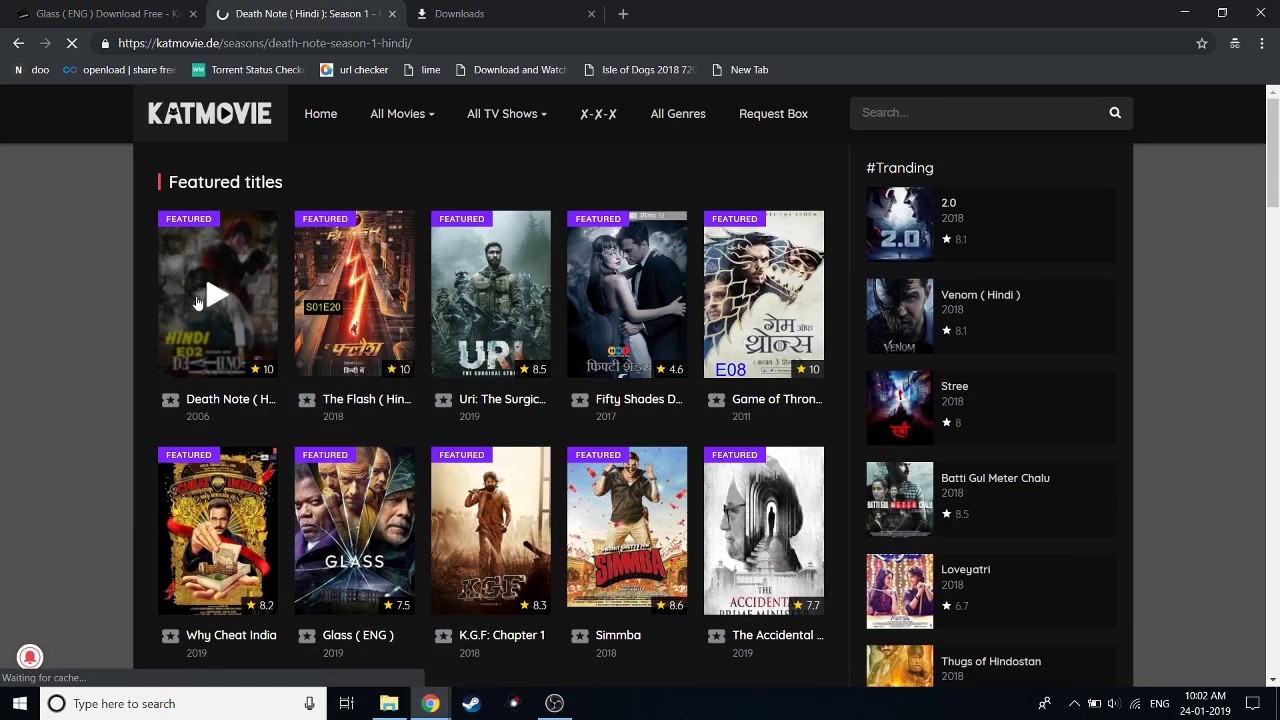Open Fifty Shades featured poster
The height and width of the screenshot is (720, 1280).
tap(627, 294)
